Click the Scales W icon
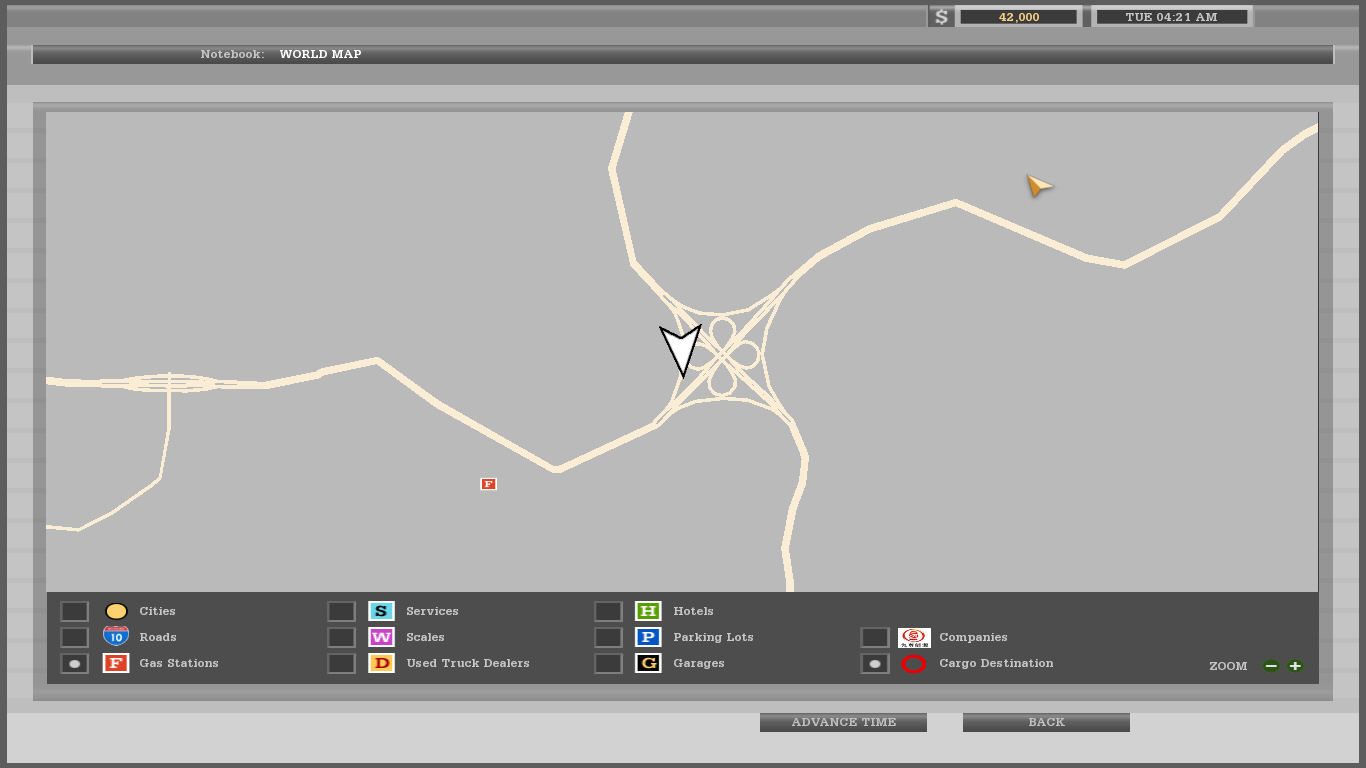Viewport: 1366px width, 768px height. point(381,637)
